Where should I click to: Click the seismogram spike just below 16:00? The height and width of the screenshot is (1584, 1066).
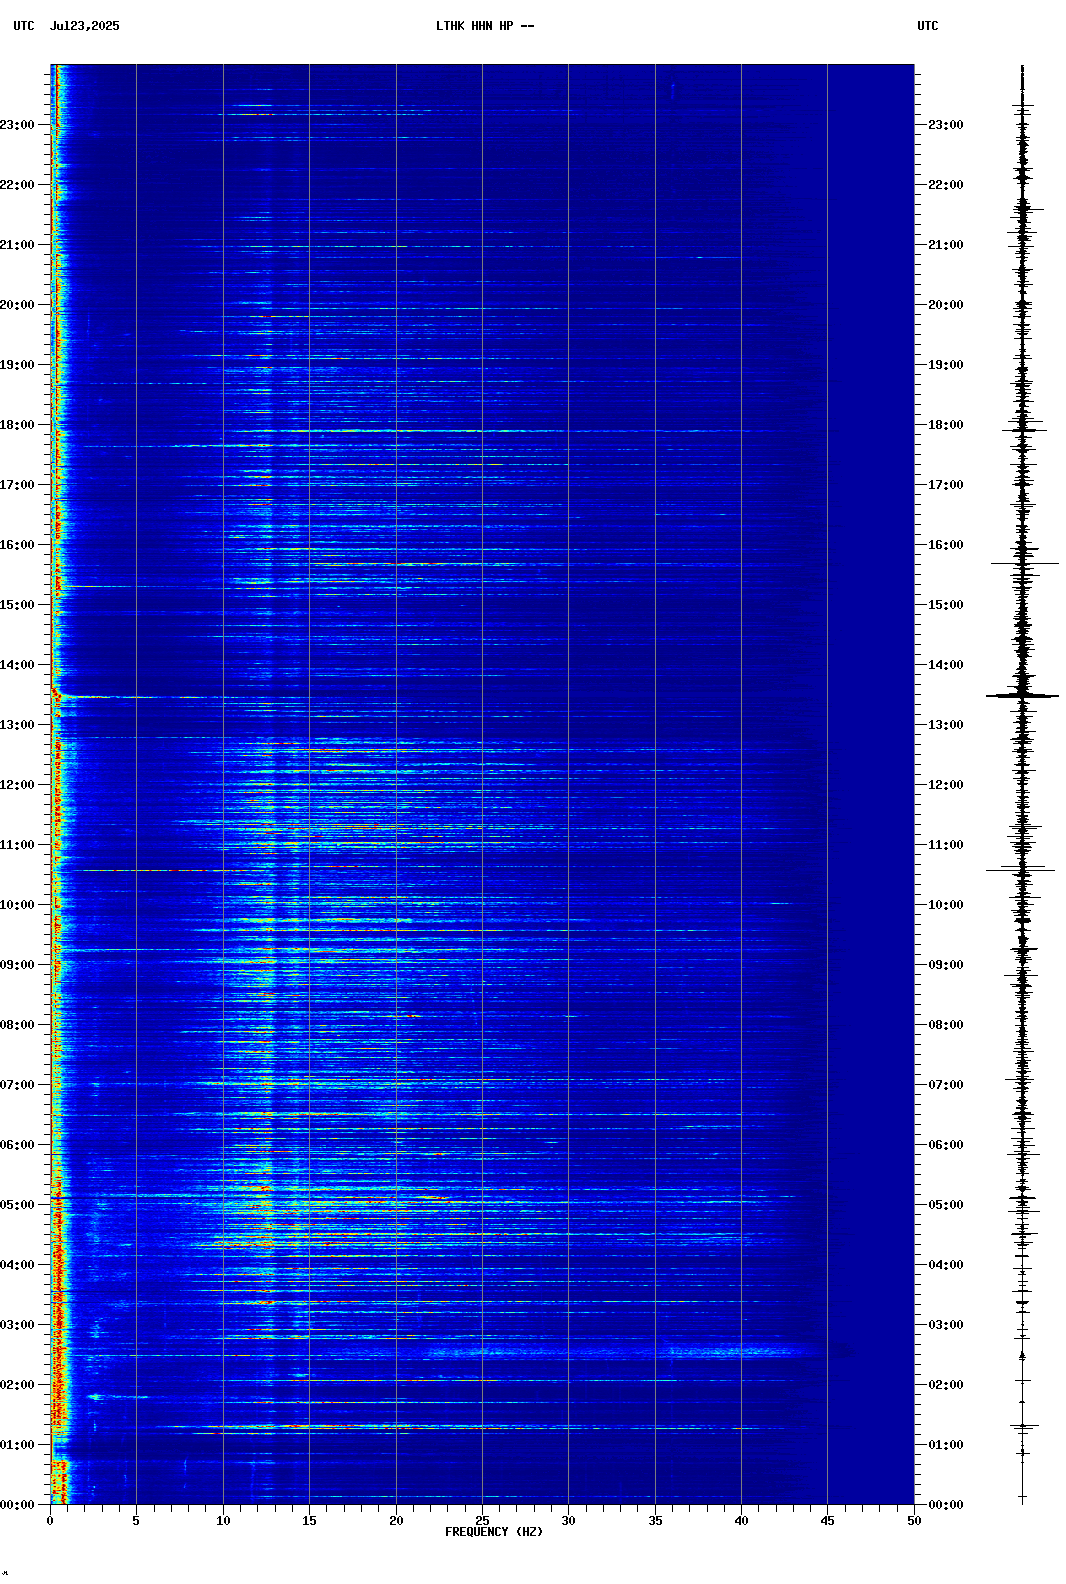point(1024,563)
